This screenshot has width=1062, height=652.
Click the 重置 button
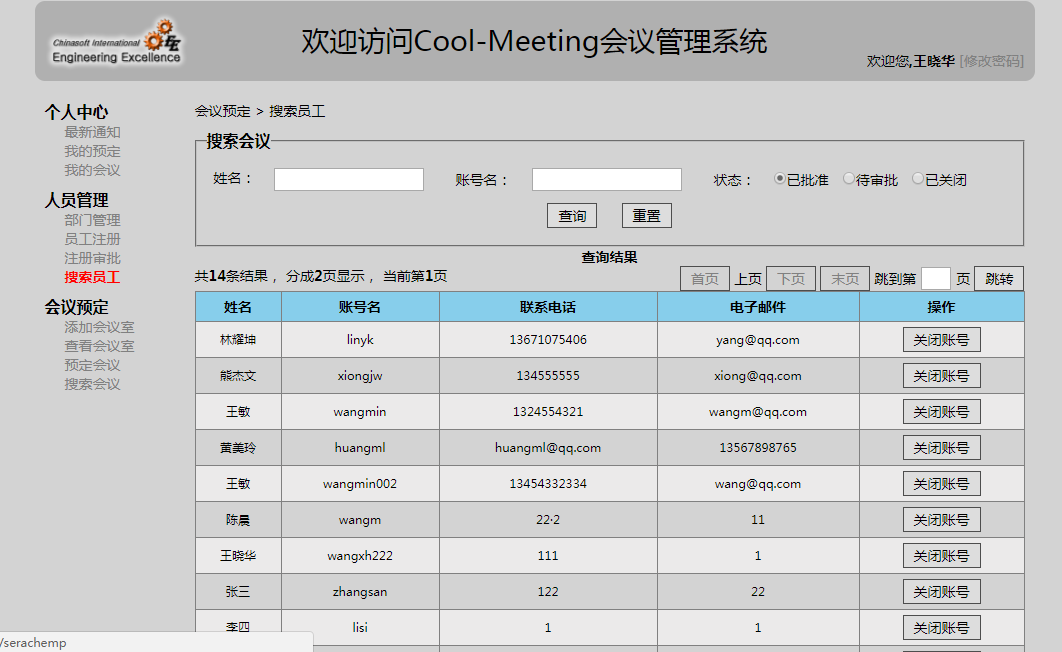point(647,215)
